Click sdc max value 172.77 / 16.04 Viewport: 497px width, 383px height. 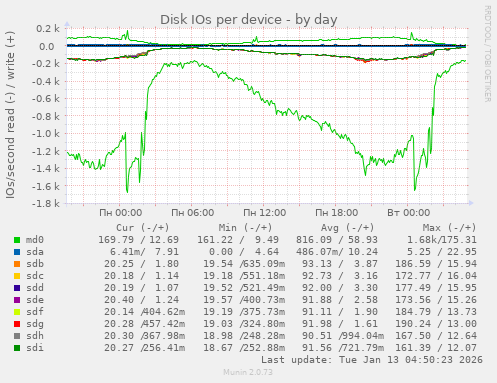(436, 276)
